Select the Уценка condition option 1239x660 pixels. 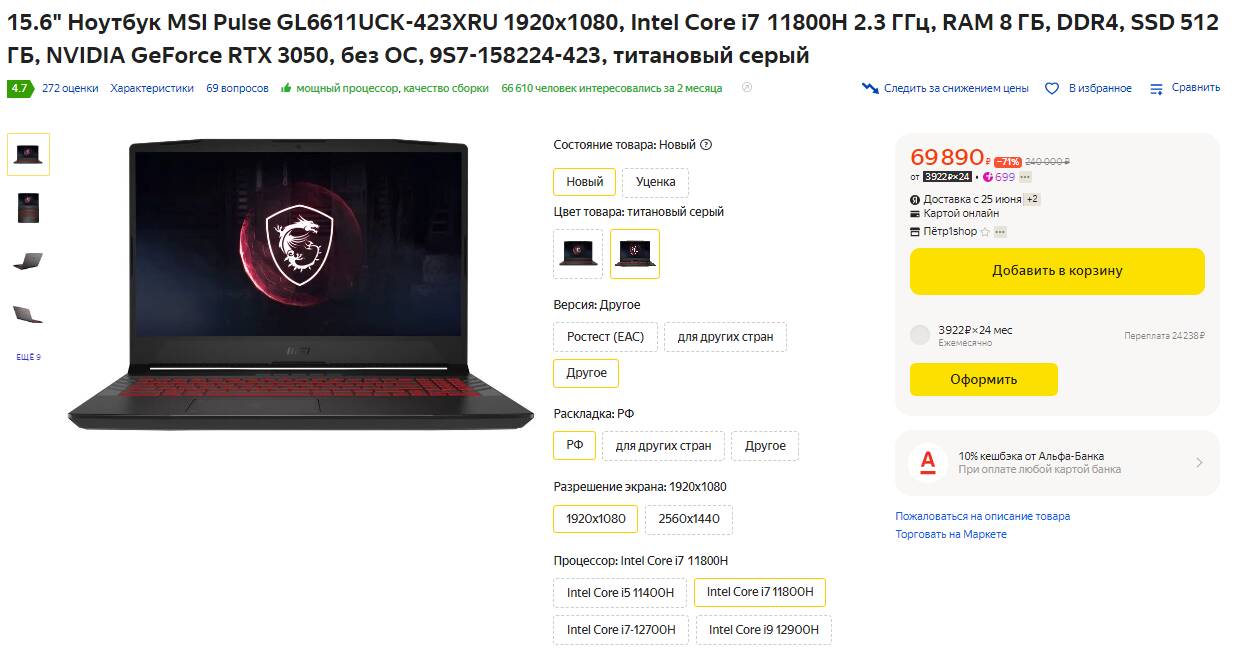655,182
